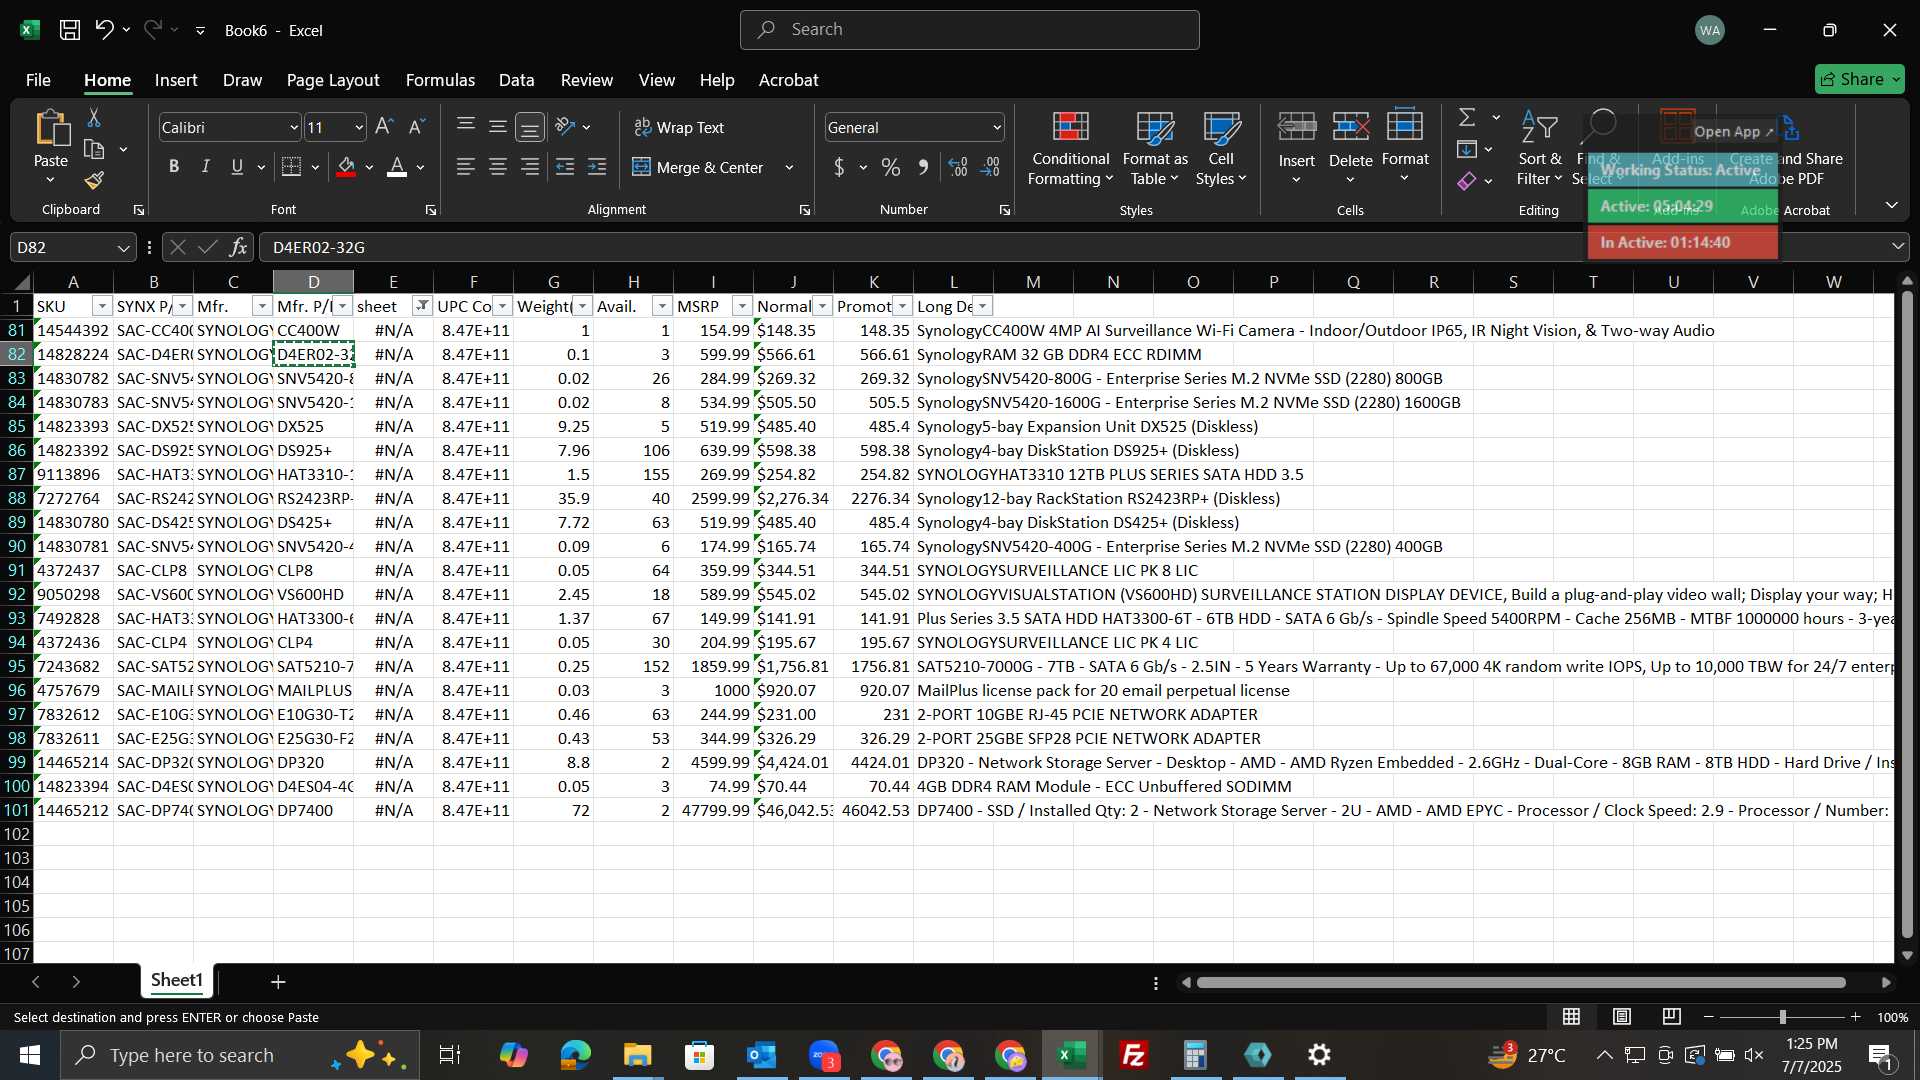Toggle Bold formatting
The height and width of the screenshot is (1080, 1920).
coord(174,167)
